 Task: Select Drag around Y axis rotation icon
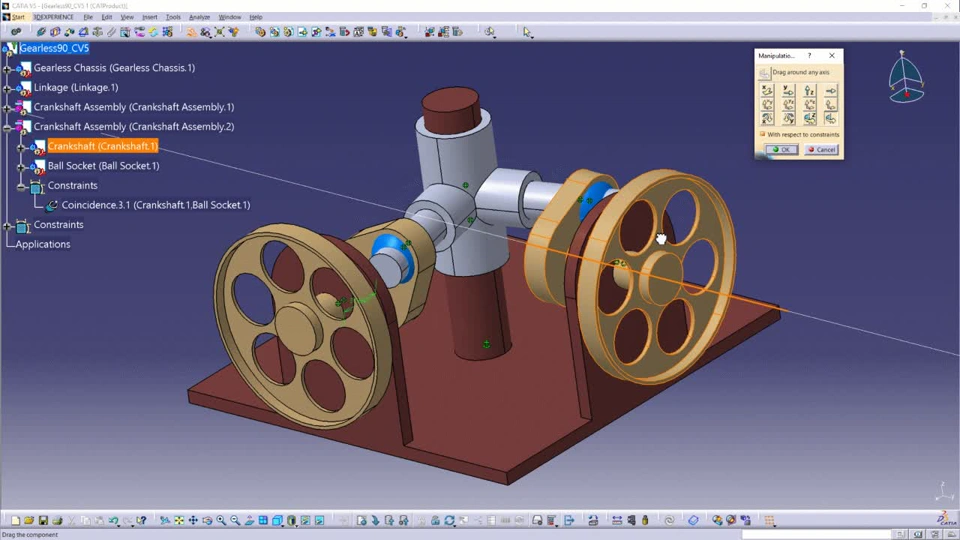click(x=789, y=119)
